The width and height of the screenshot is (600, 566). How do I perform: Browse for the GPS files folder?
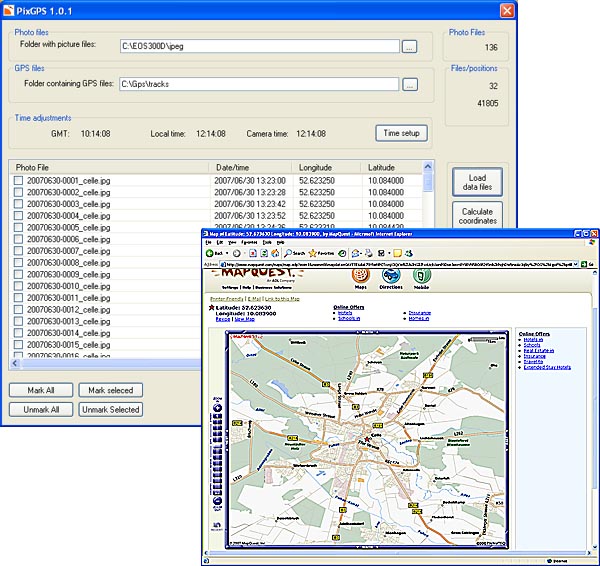409,85
